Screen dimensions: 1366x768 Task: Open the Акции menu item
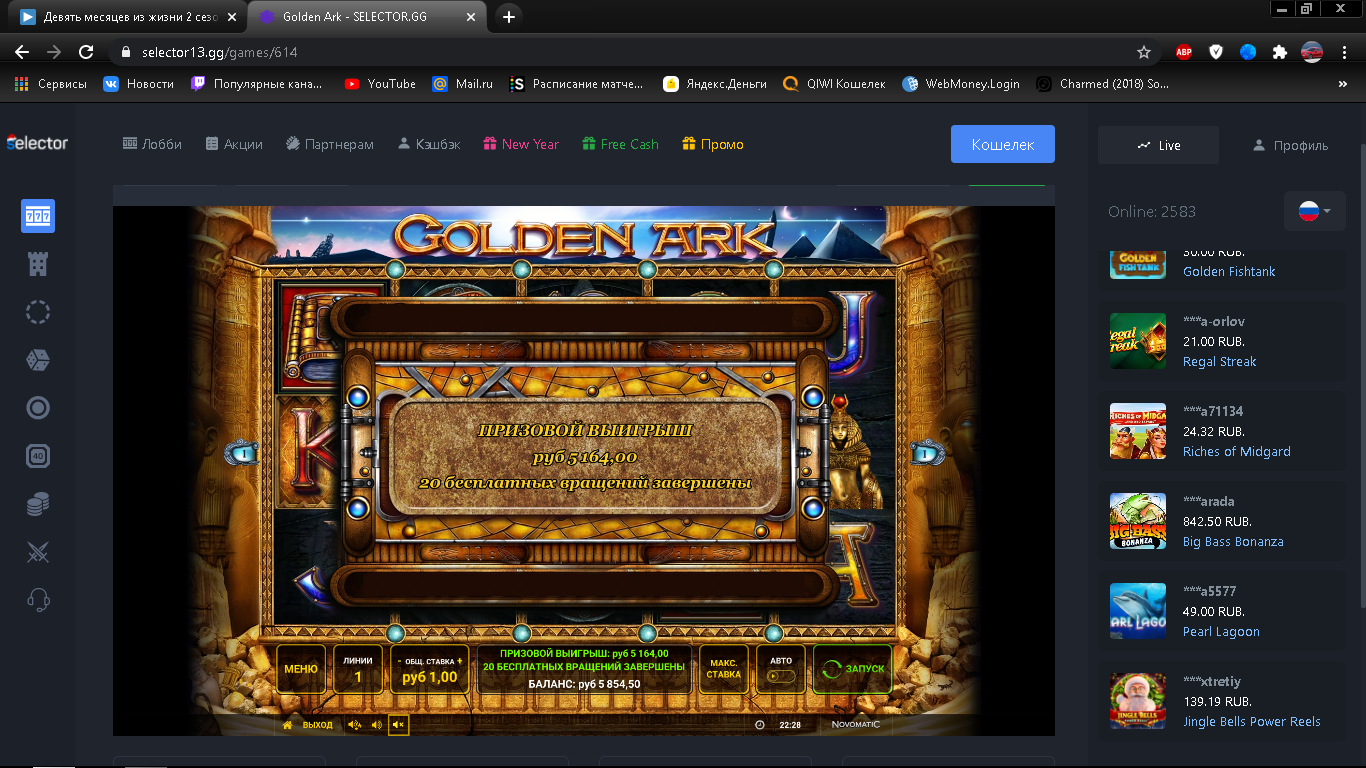coord(234,144)
